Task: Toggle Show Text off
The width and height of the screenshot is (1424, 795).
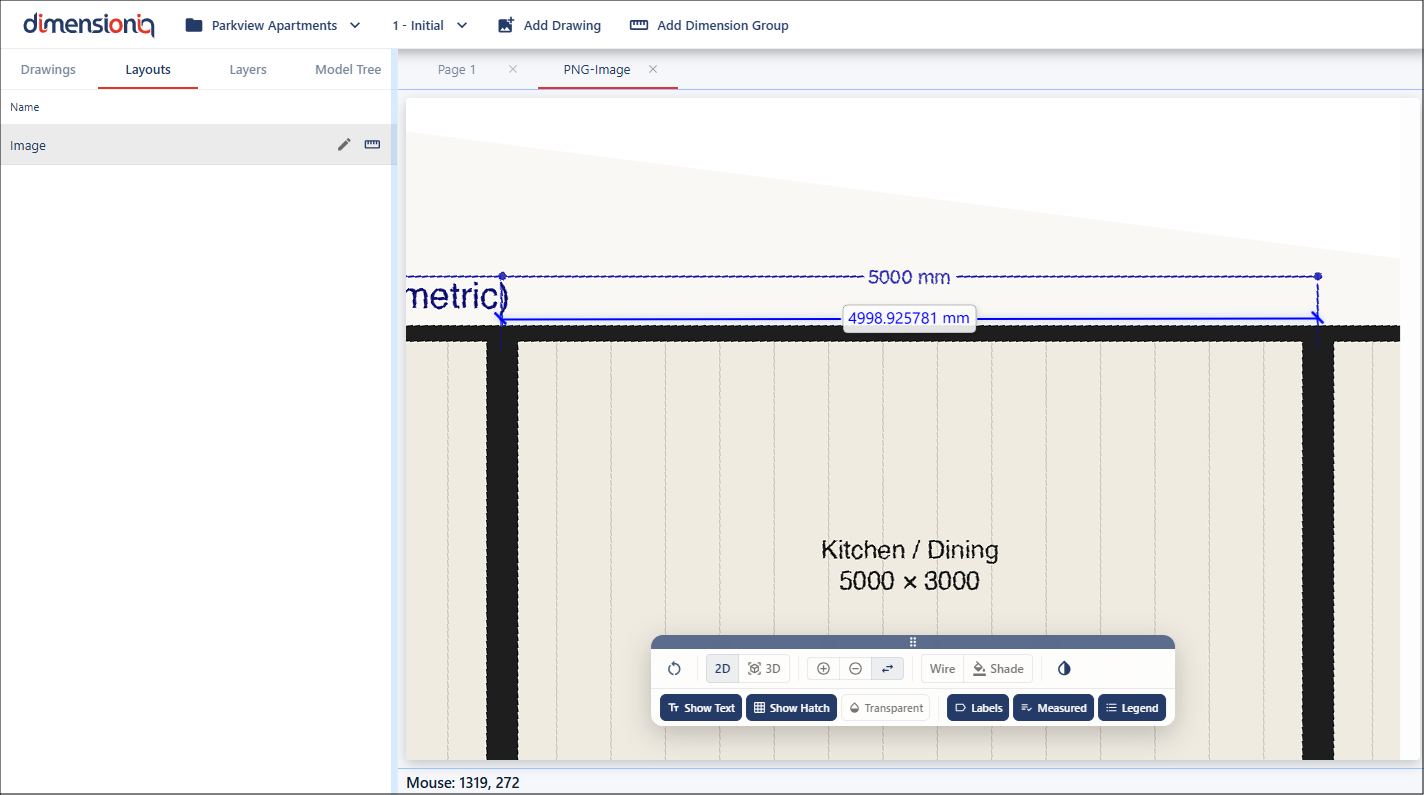Action: 701,708
